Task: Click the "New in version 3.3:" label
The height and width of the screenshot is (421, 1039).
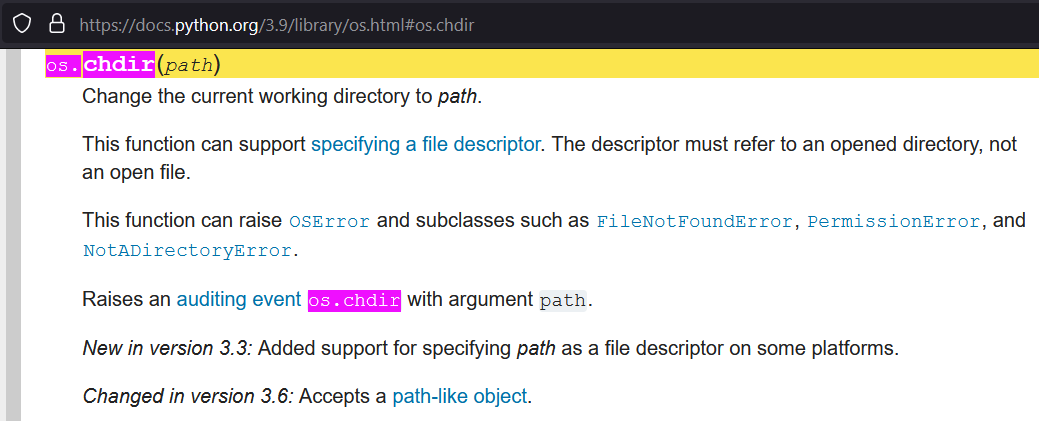Action: [169, 348]
